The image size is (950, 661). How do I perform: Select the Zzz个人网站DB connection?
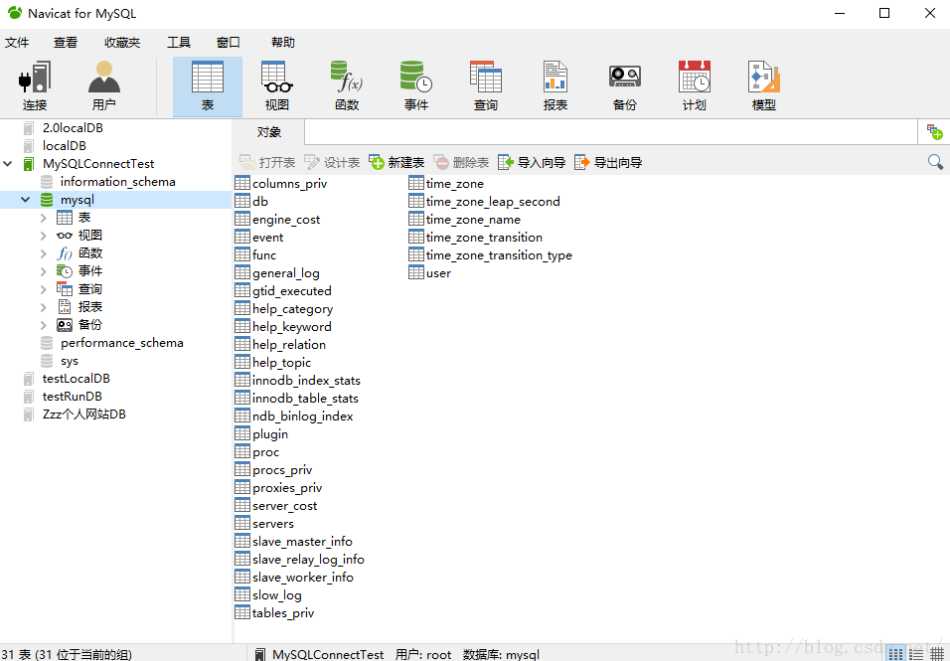pos(84,414)
